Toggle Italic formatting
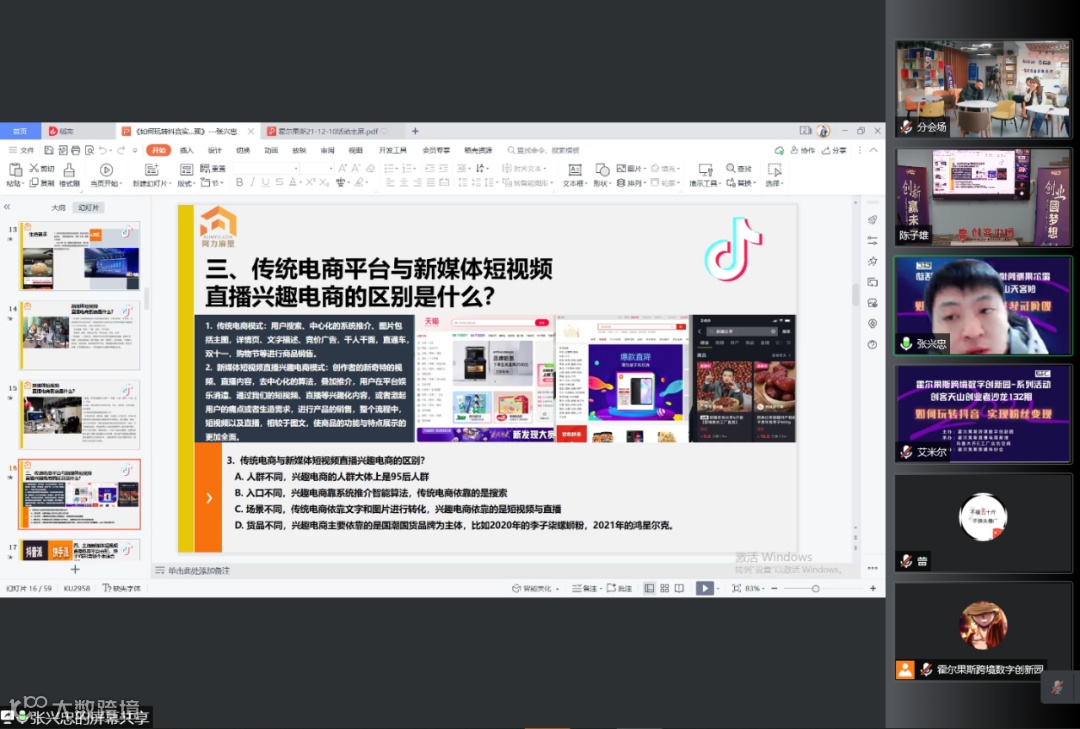Screen dimensions: 1080x729 (253, 183)
